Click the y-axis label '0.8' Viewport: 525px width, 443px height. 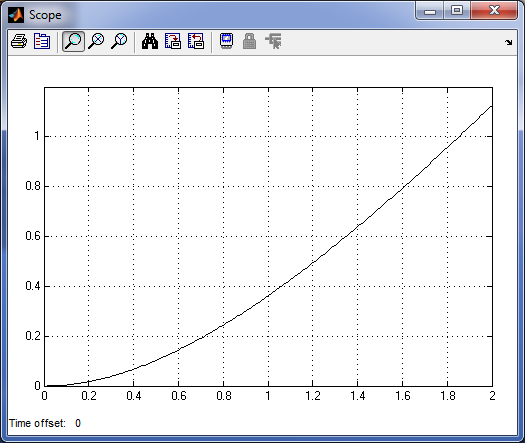click(x=33, y=186)
